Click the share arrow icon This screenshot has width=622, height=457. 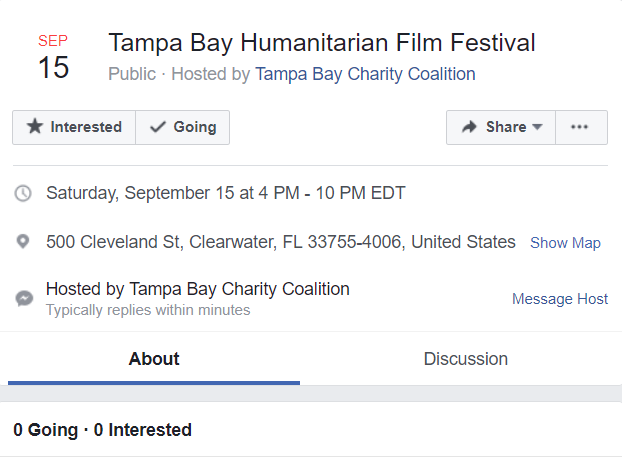(x=469, y=127)
